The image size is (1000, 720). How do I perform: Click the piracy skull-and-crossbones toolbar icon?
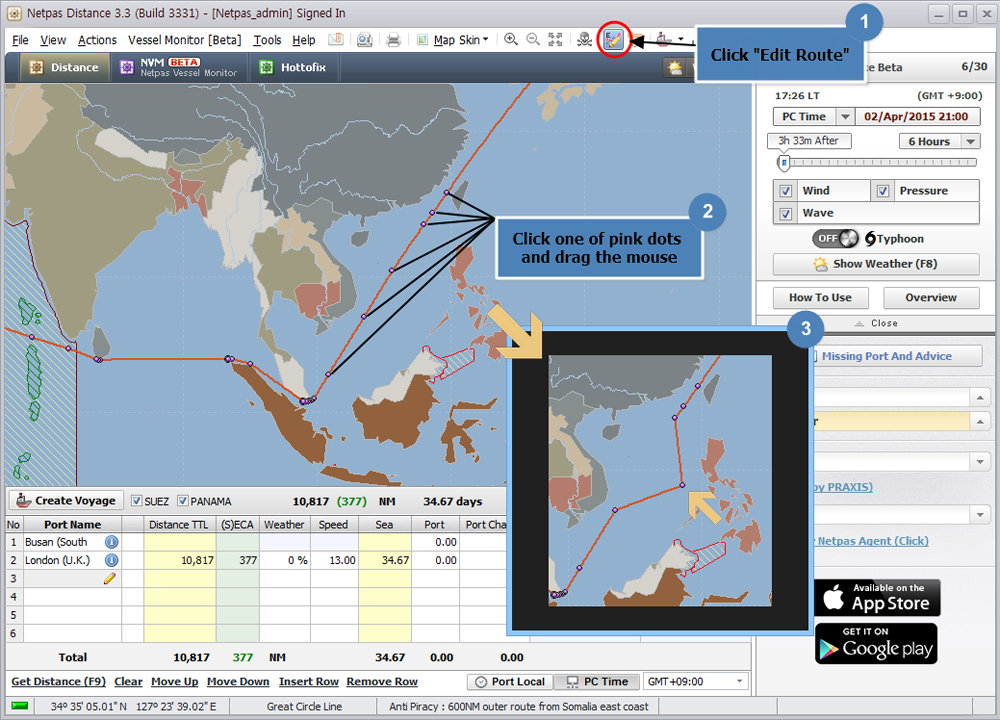tap(584, 40)
